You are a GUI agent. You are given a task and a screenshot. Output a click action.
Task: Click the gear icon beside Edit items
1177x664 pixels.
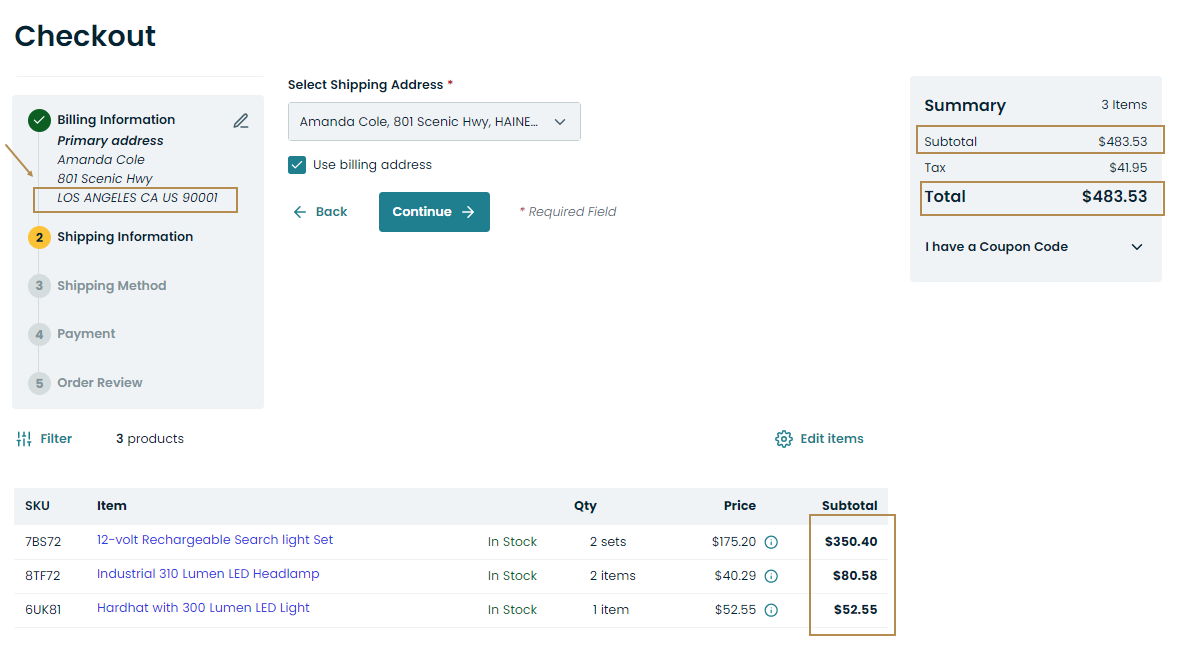coord(784,439)
